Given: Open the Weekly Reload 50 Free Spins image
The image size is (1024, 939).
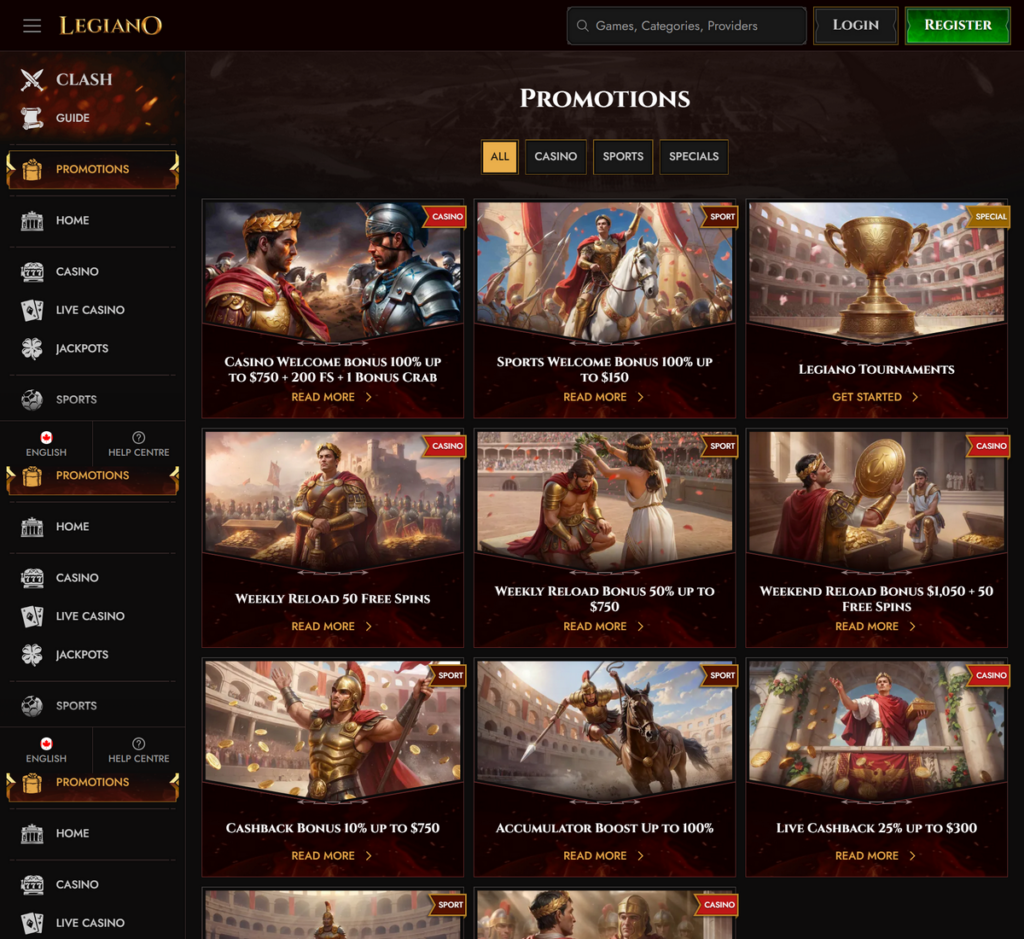Looking at the screenshot, I should pyautogui.click(x=332, y=500).
